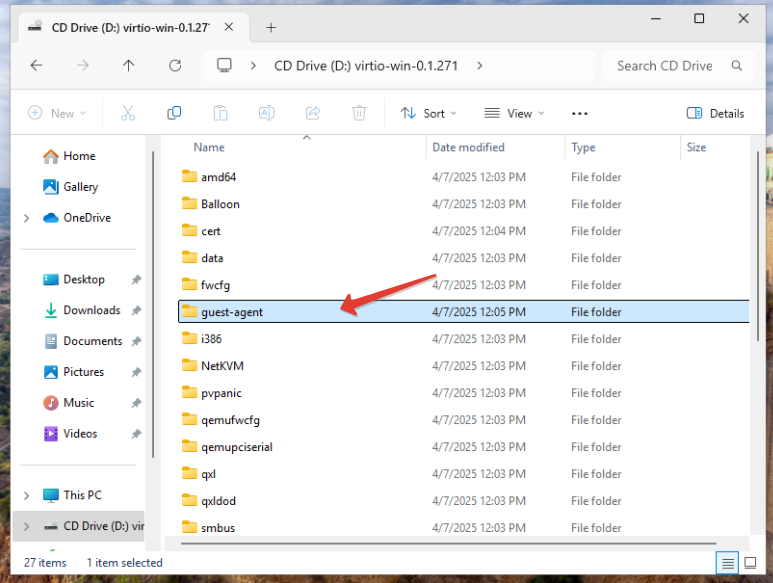Click chevron after CD Drive in address bar
Screen dimensions: 773x583
pyautogui.click(x=480, y=66)
